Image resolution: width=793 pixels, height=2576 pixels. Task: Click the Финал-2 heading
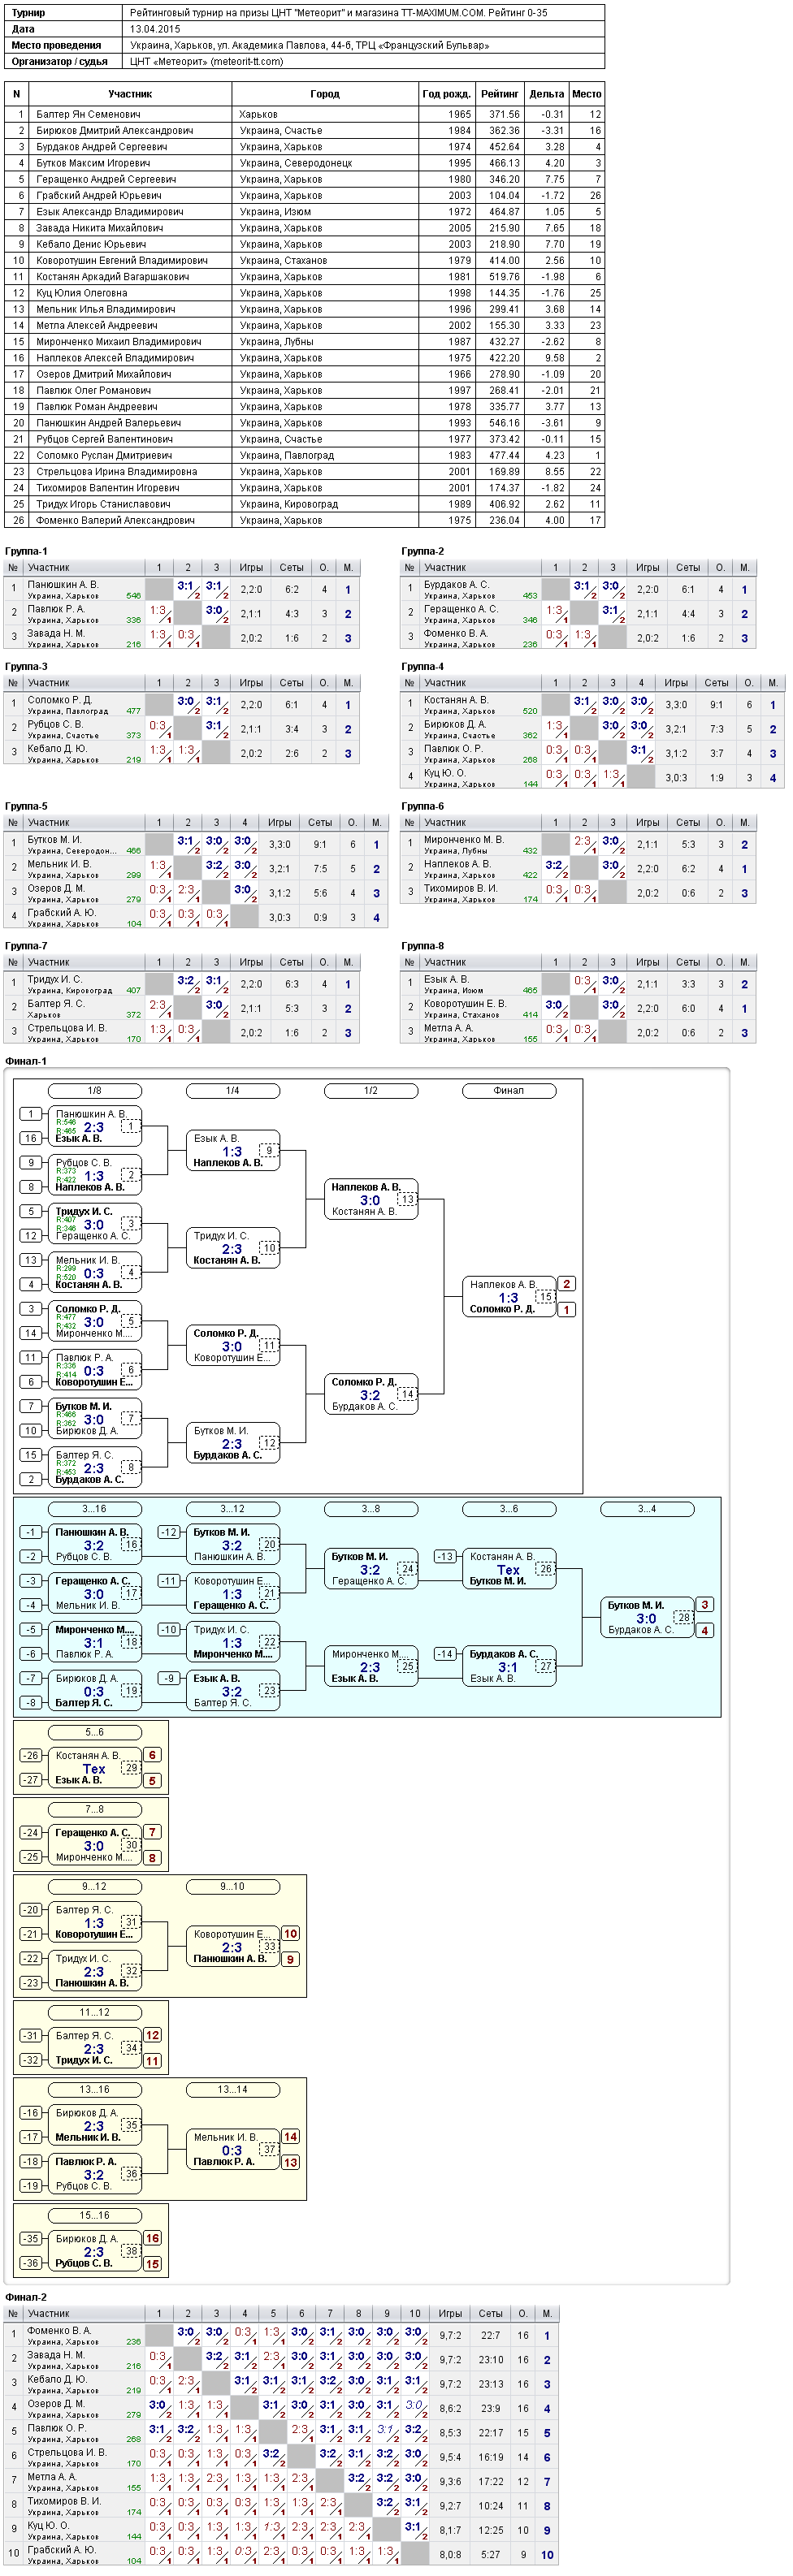[26, 2297]
